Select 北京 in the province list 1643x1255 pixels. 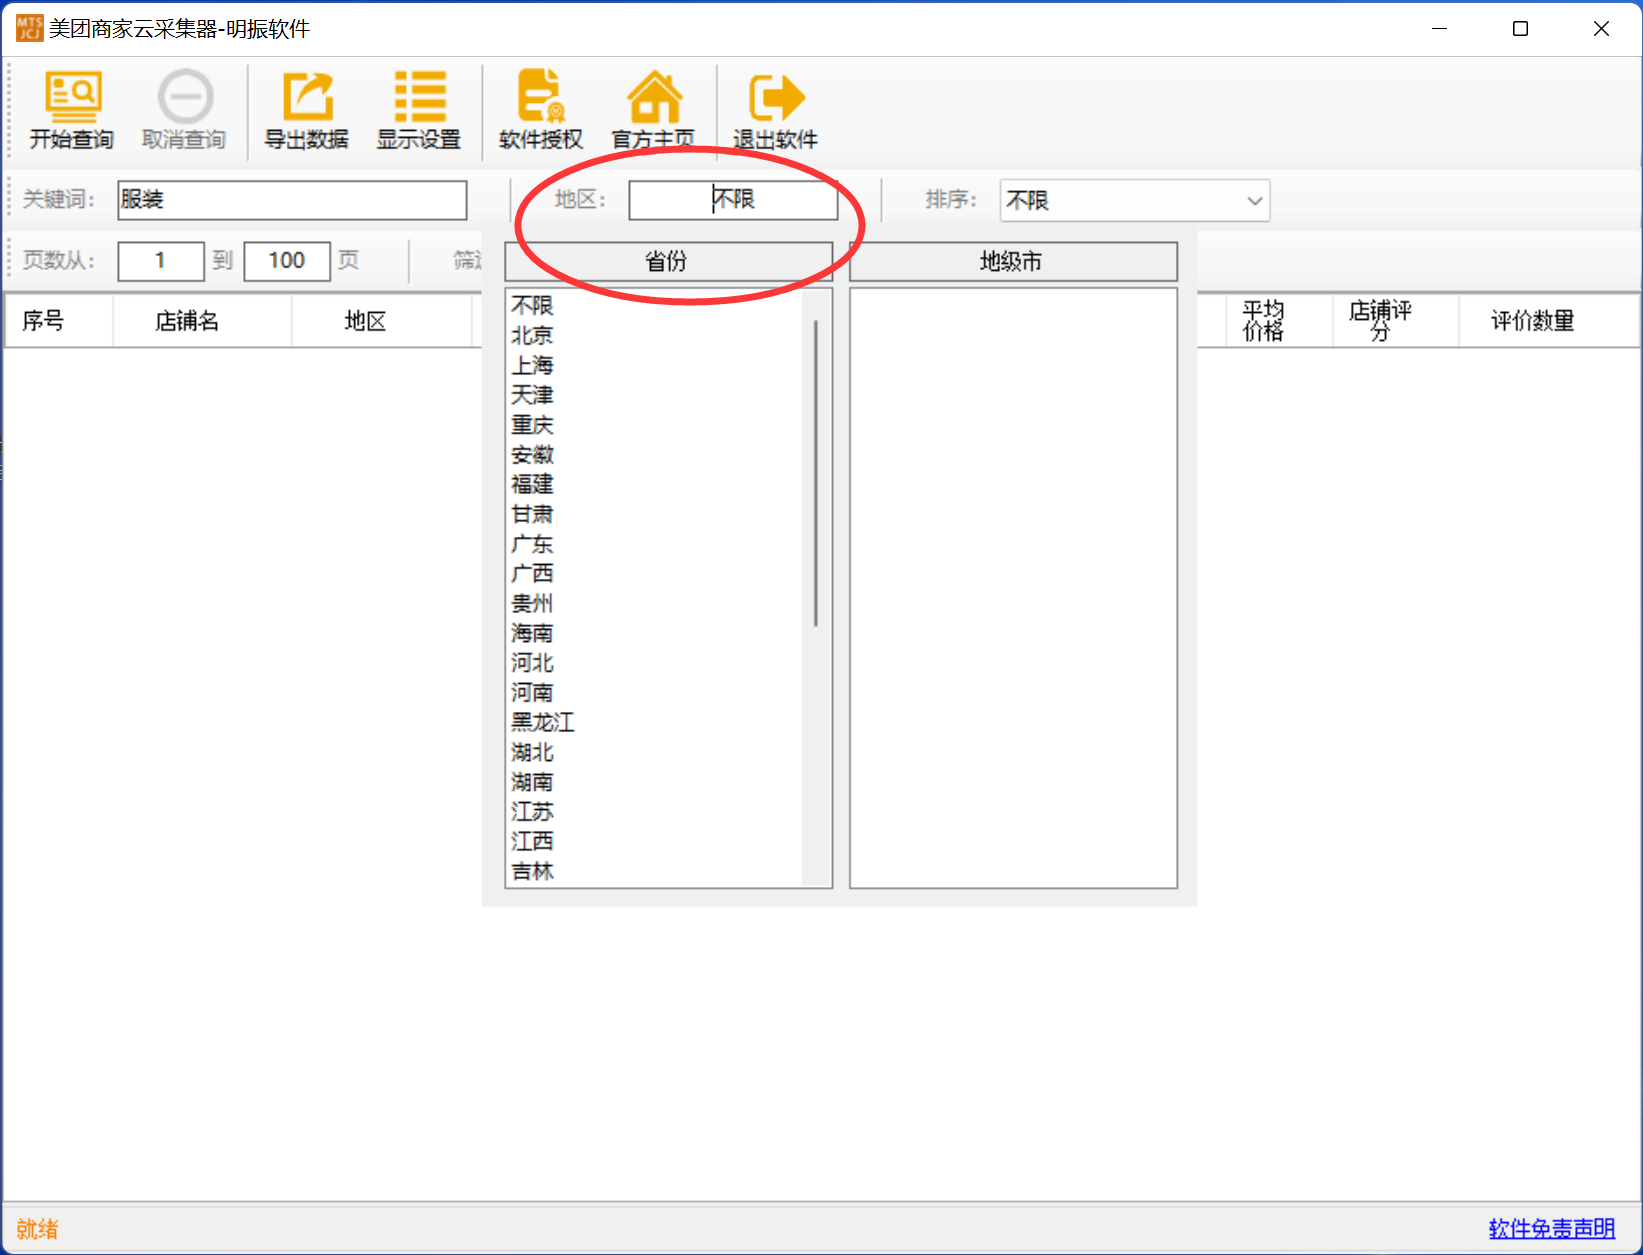click(533, 335)
